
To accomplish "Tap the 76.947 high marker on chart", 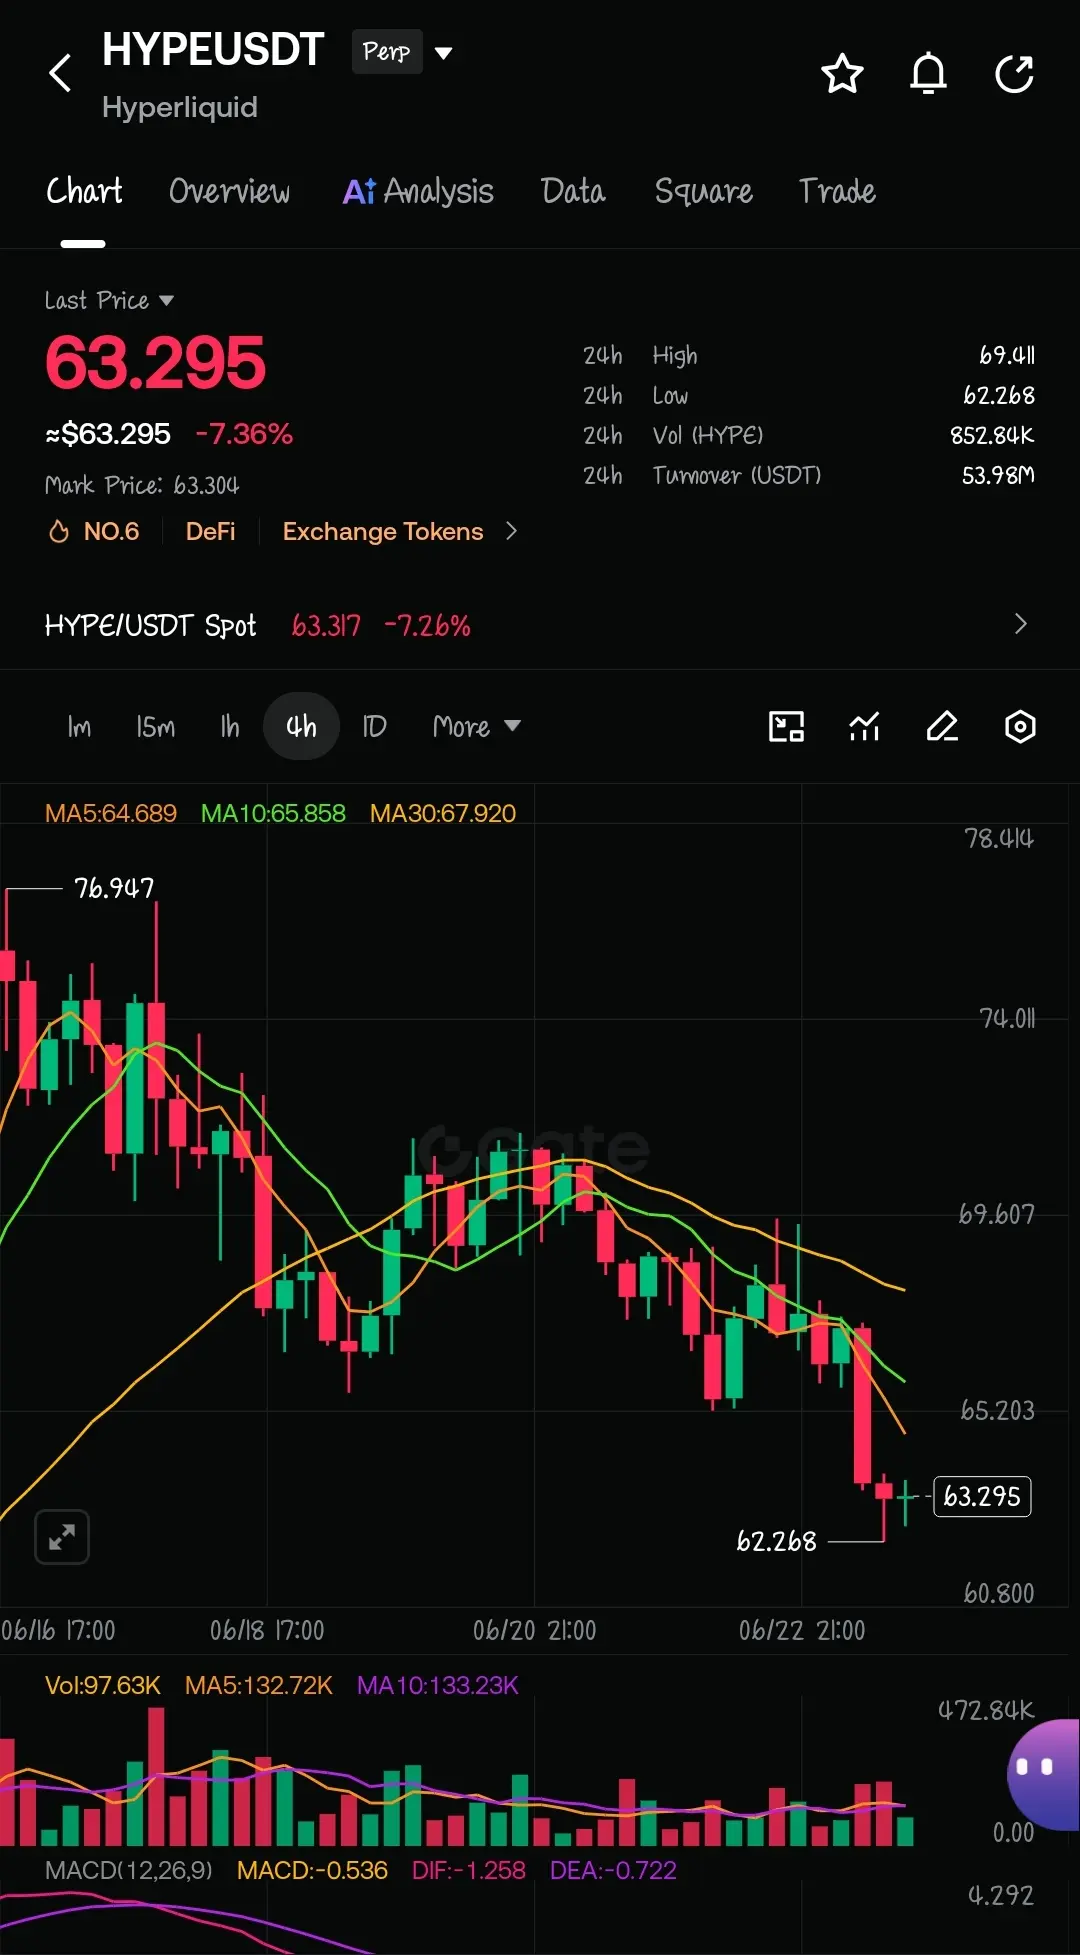I will point(114,888).
